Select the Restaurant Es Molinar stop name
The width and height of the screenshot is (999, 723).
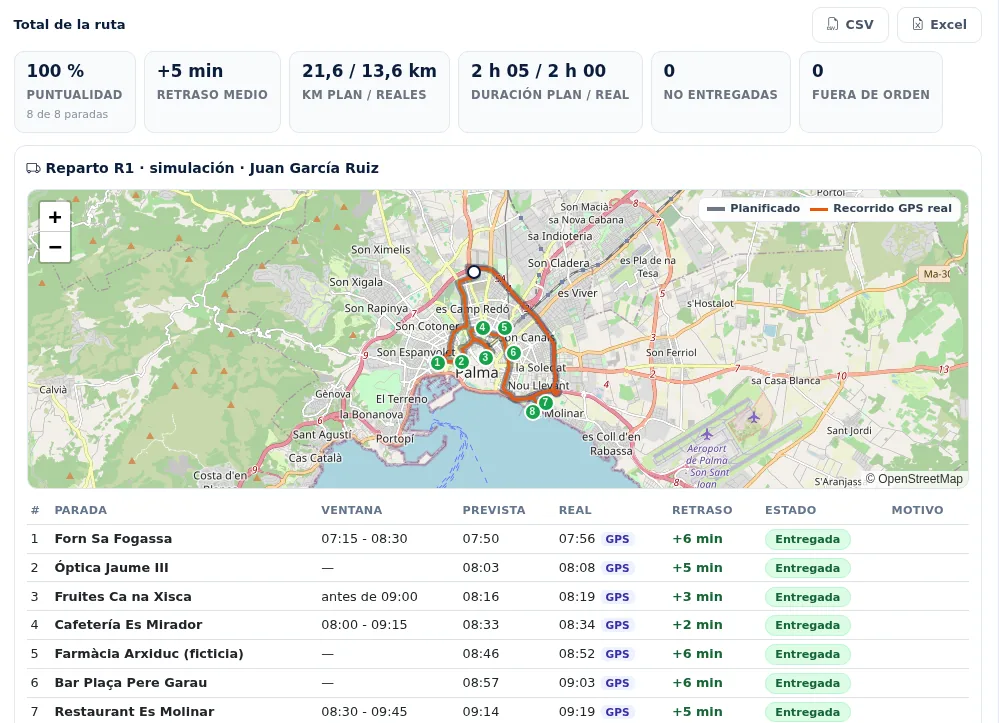pos(134,712)
